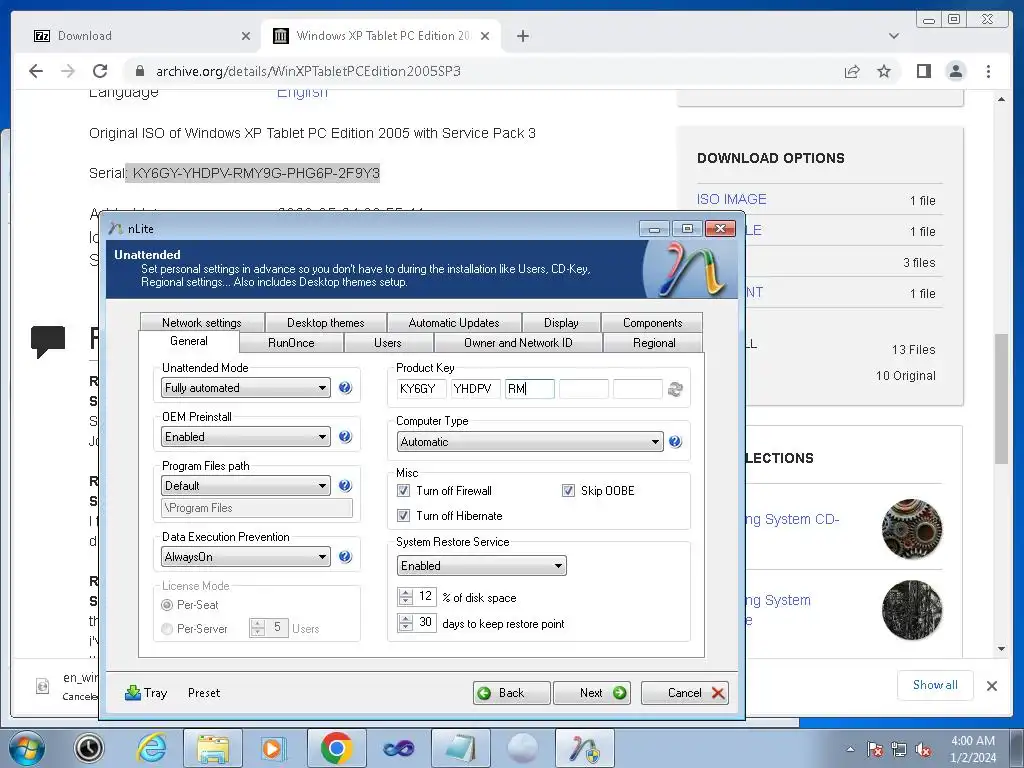Viewport: 1024px width, 768px height.
Task: Click Chrome tab search chevron
Action: coord(893,36)
